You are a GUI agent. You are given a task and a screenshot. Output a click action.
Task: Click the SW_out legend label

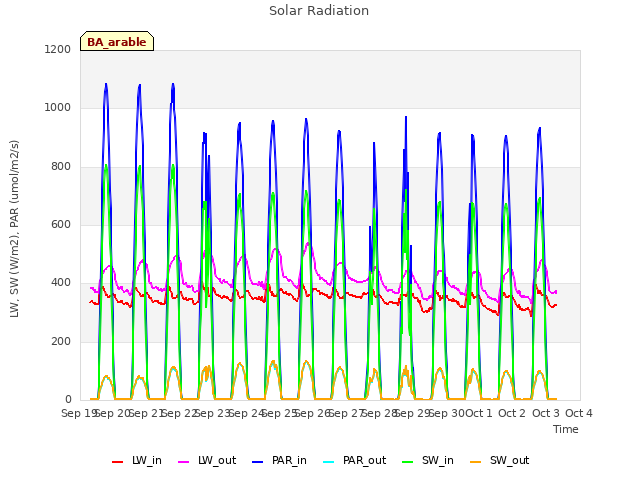coord(509,460)
